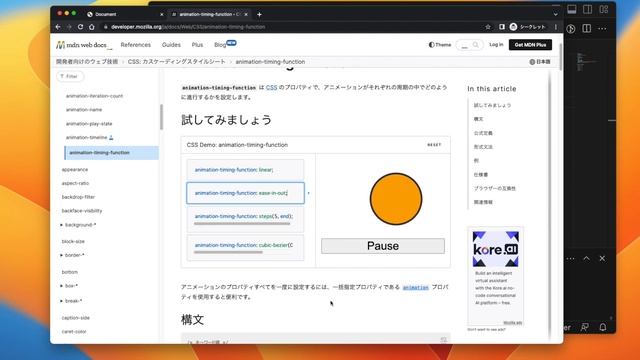The height and width of the screenshot is (360, 640).
Task: Click the incognito profile icon
Action: click(x=513, y=27)
